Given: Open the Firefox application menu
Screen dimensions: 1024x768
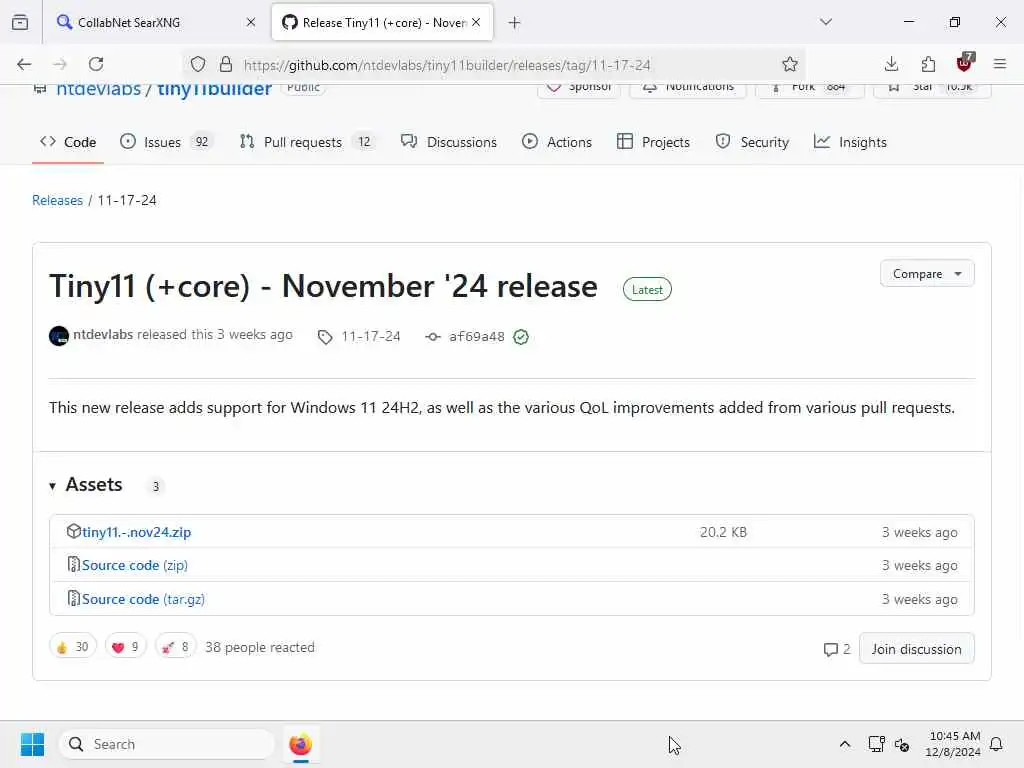Looking at the screenshot, I should 1000,64.
